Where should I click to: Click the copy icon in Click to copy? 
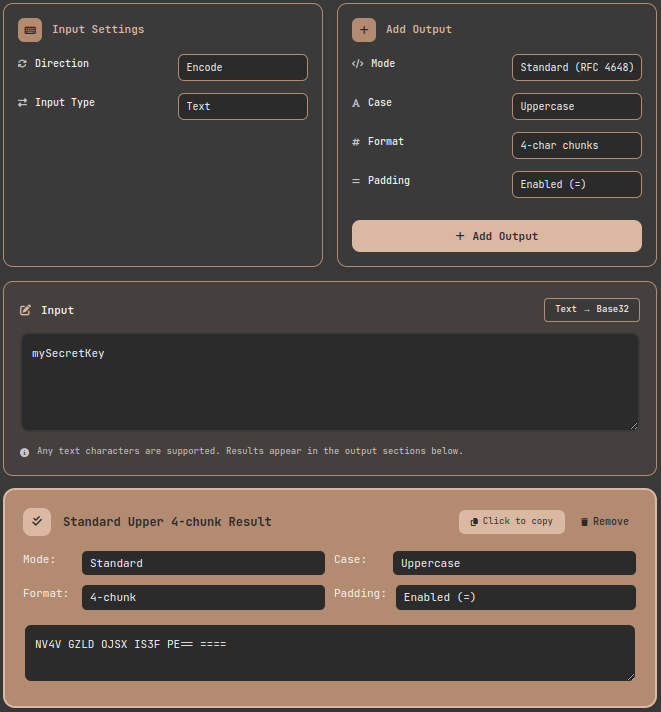pos(474,522)
